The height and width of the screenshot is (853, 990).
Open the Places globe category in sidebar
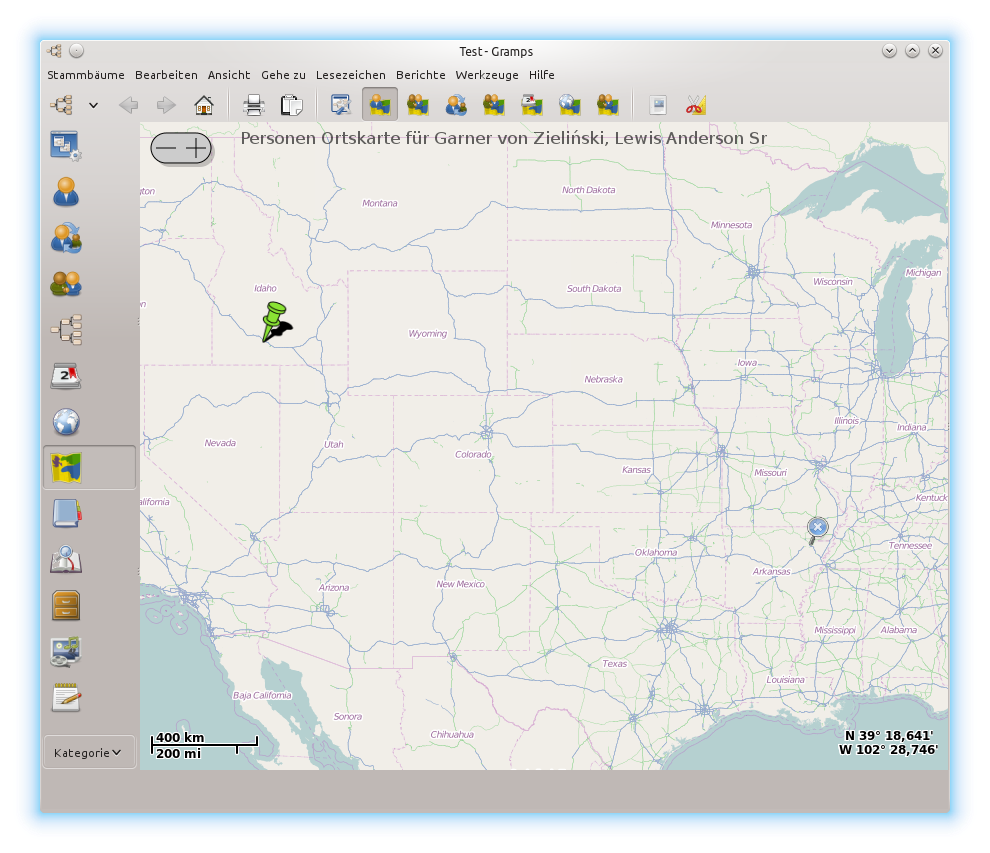pos(66,422)
